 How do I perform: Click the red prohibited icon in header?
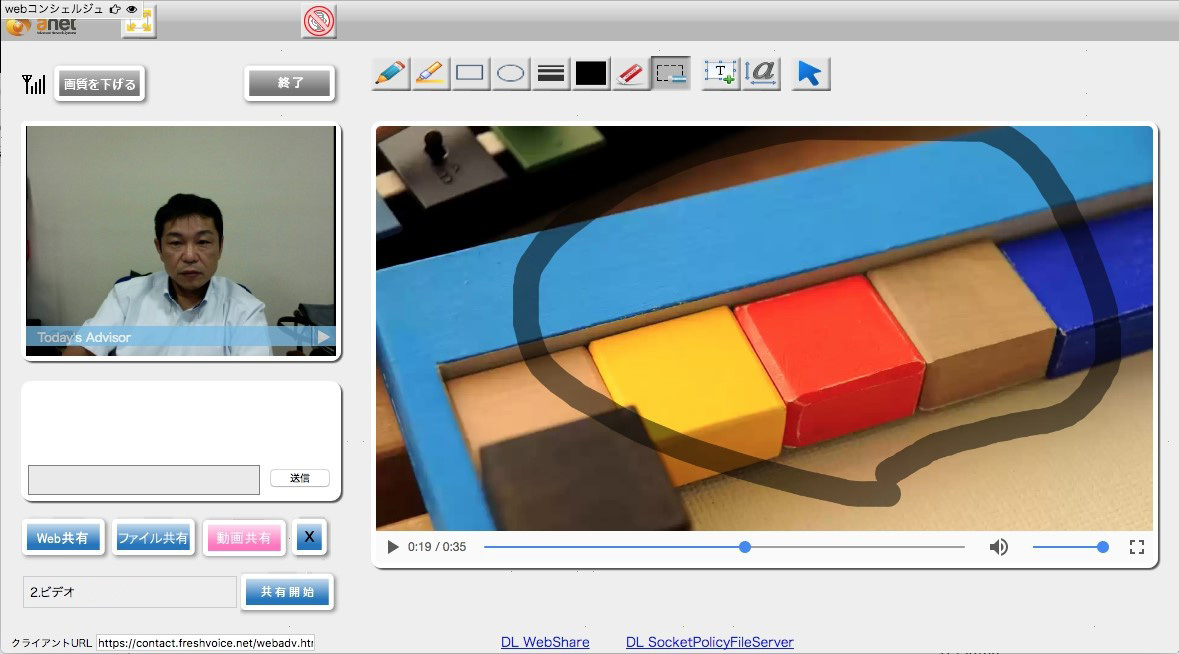(x=319, y=20)
